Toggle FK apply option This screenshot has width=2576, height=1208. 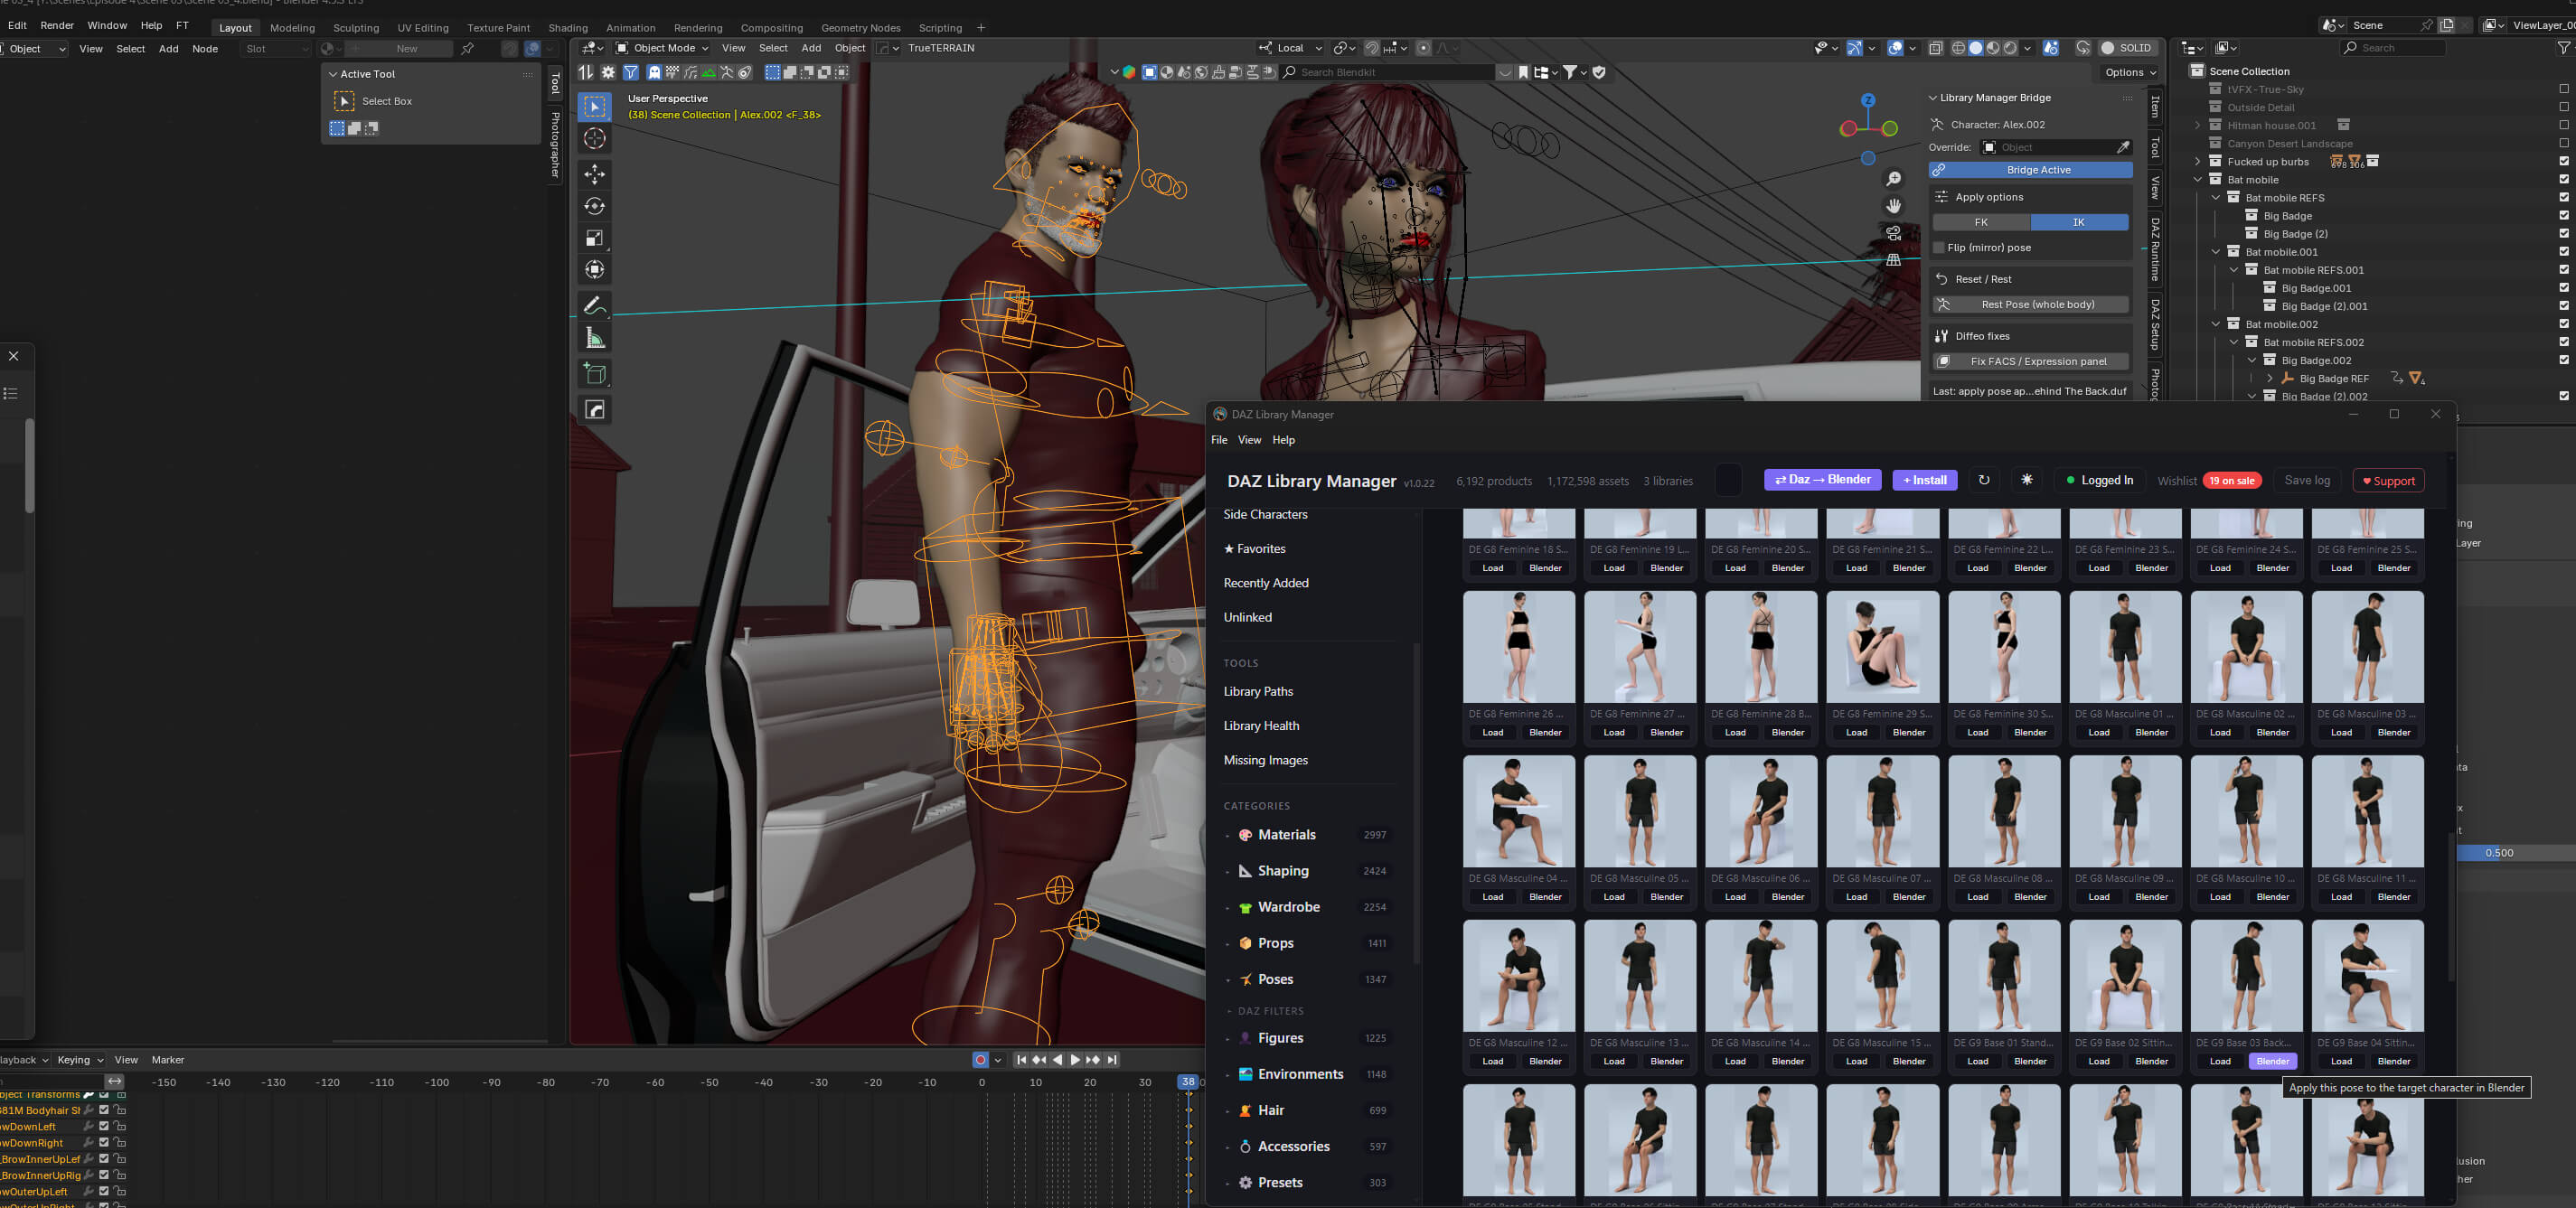point(1981,222)
